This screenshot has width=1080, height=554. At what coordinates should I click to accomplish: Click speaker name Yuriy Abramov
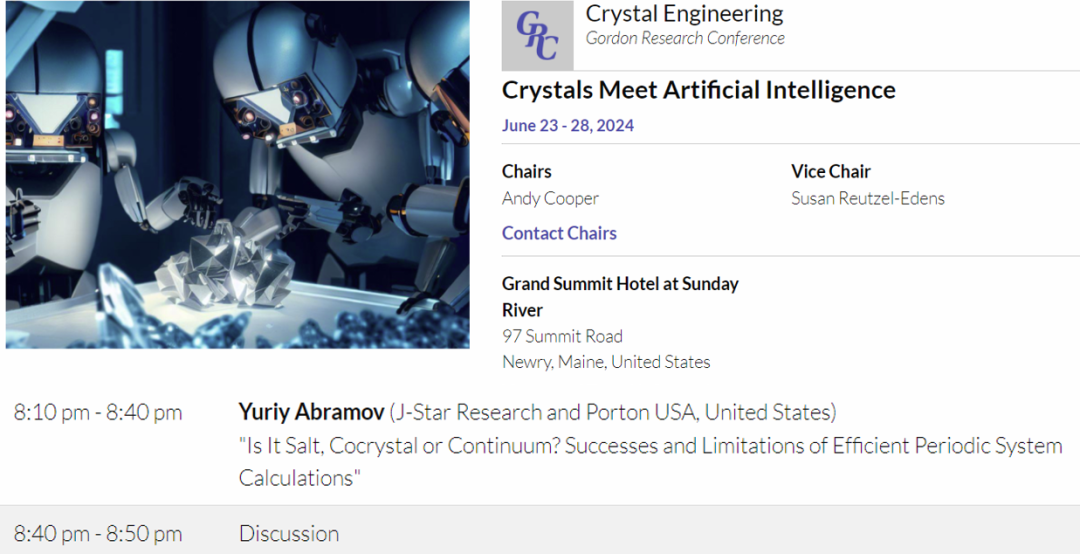pyautogui.click(x=311, y=412)
